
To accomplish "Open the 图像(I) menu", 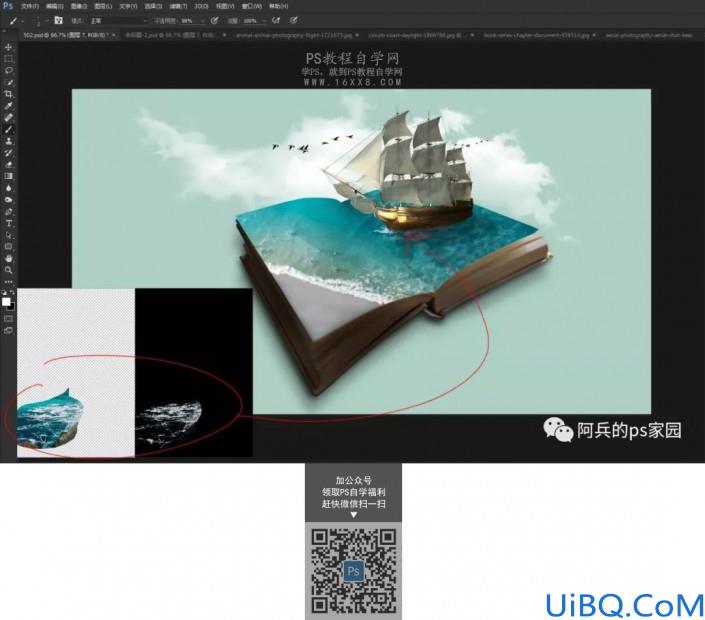I will pyautogui.click(x=79, y=6).
